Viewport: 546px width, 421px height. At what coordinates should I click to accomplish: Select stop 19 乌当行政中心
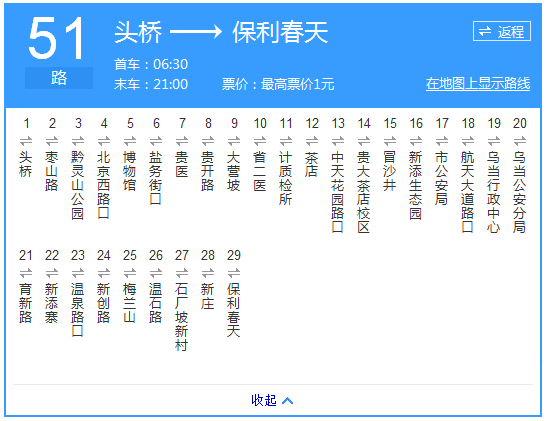[x=494, y=192]
